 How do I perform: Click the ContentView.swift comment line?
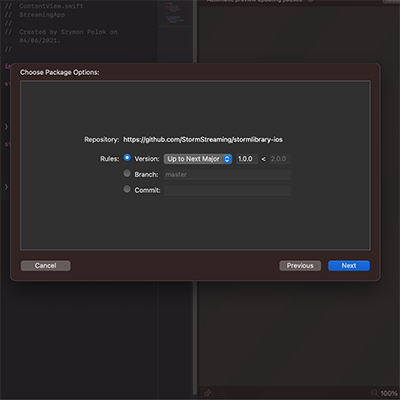tap(51, 6)
